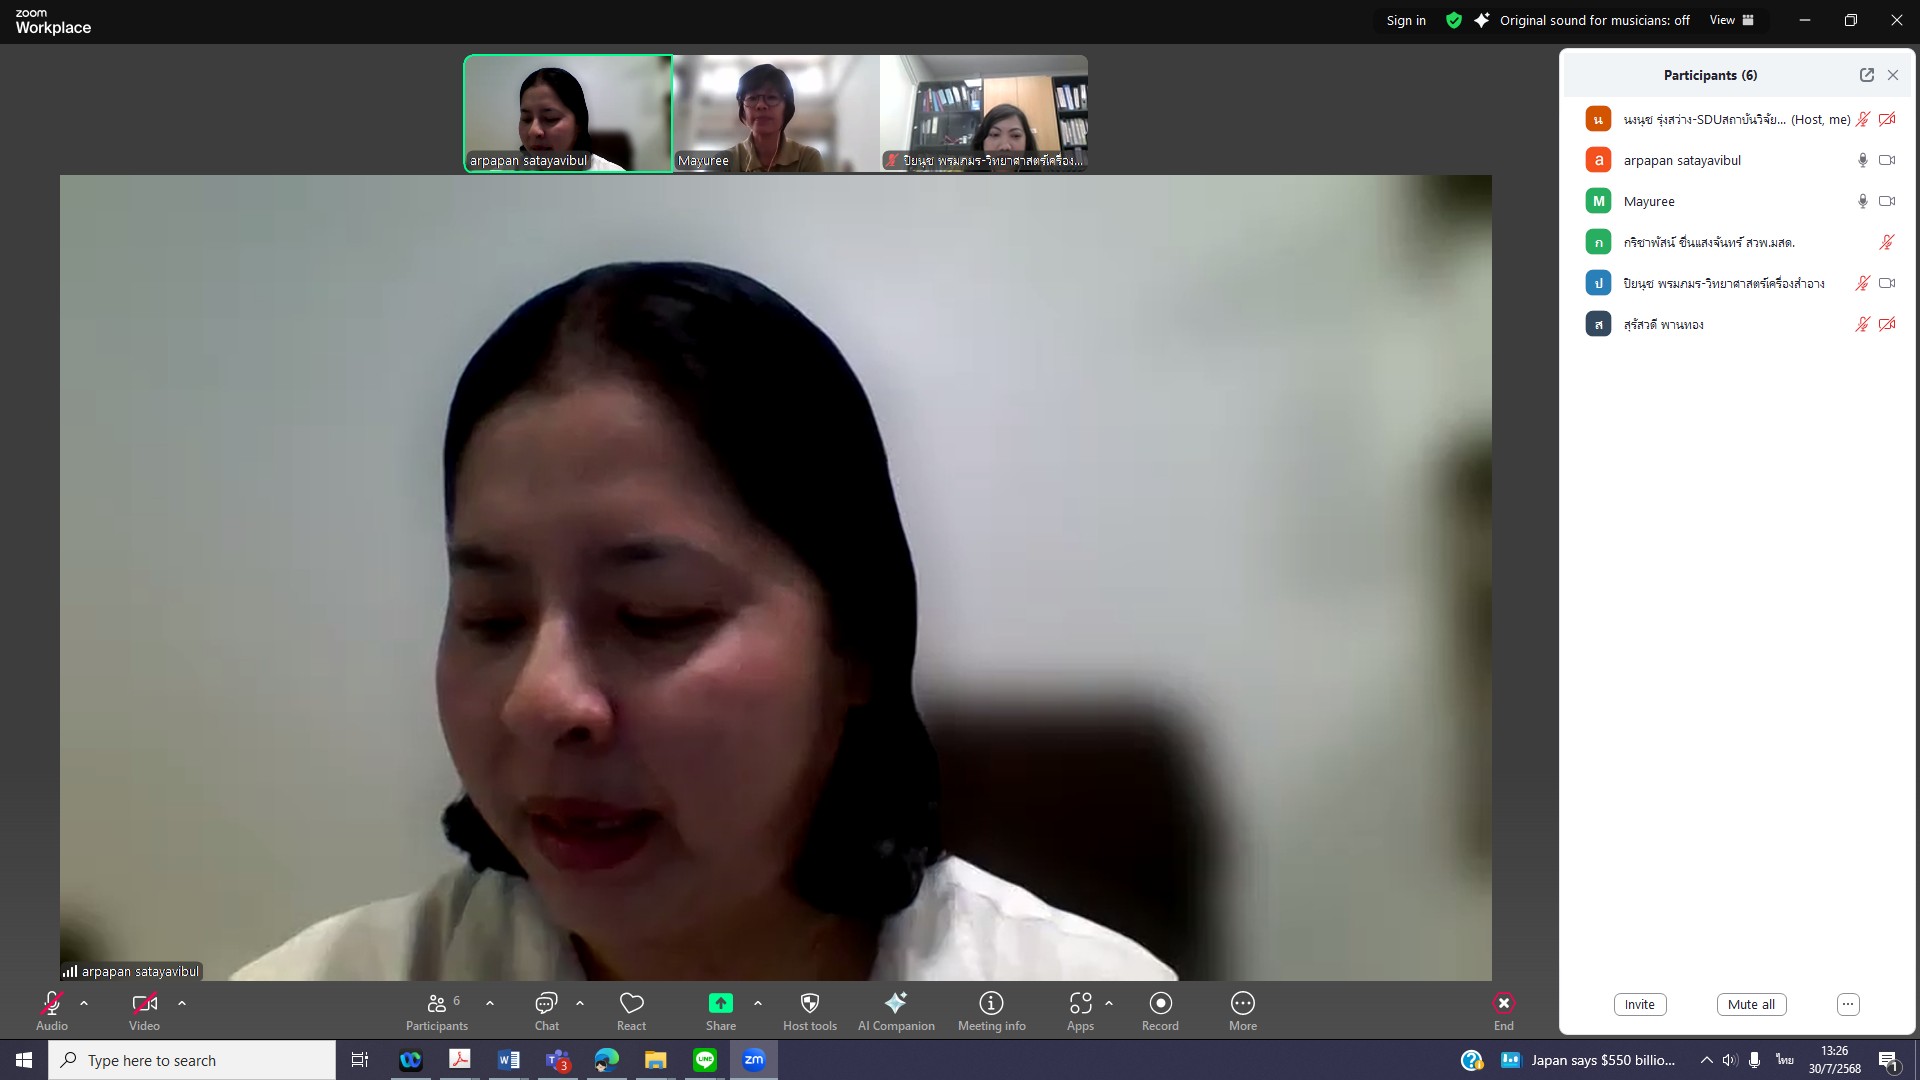Toggle the Participants panel button
The width and height of the screenshot is (1920, 1080).
(x=437, y=1011)
